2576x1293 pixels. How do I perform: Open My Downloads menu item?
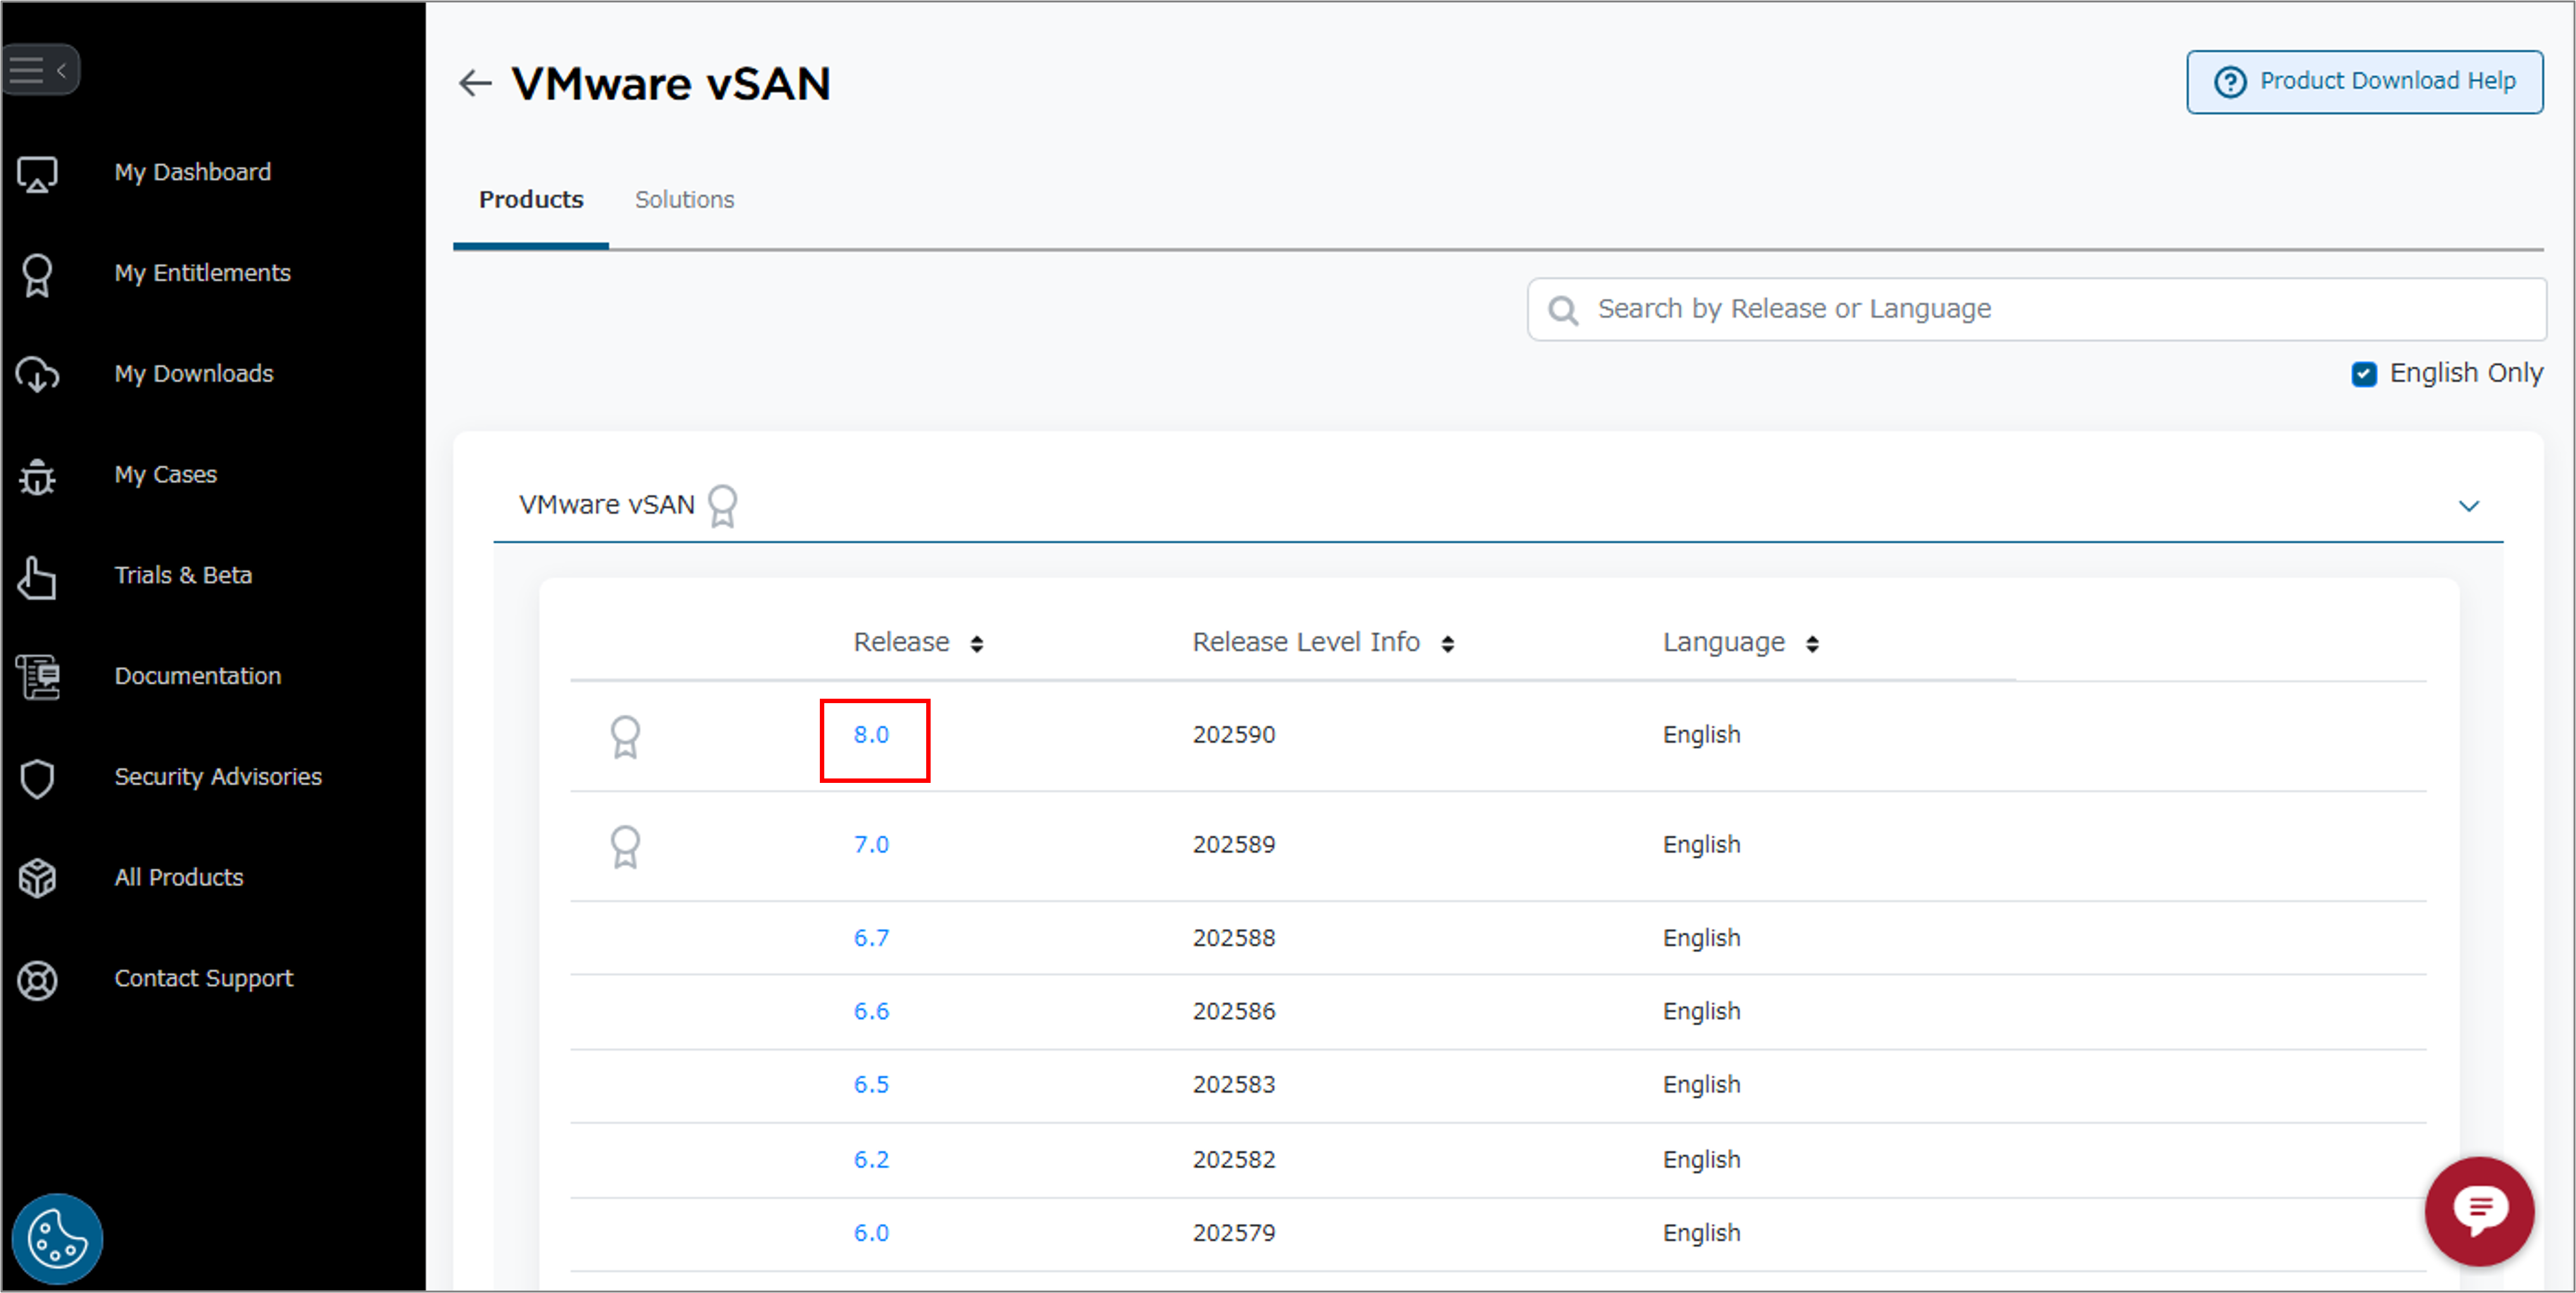pyautogui.click(x=193, y=374)
